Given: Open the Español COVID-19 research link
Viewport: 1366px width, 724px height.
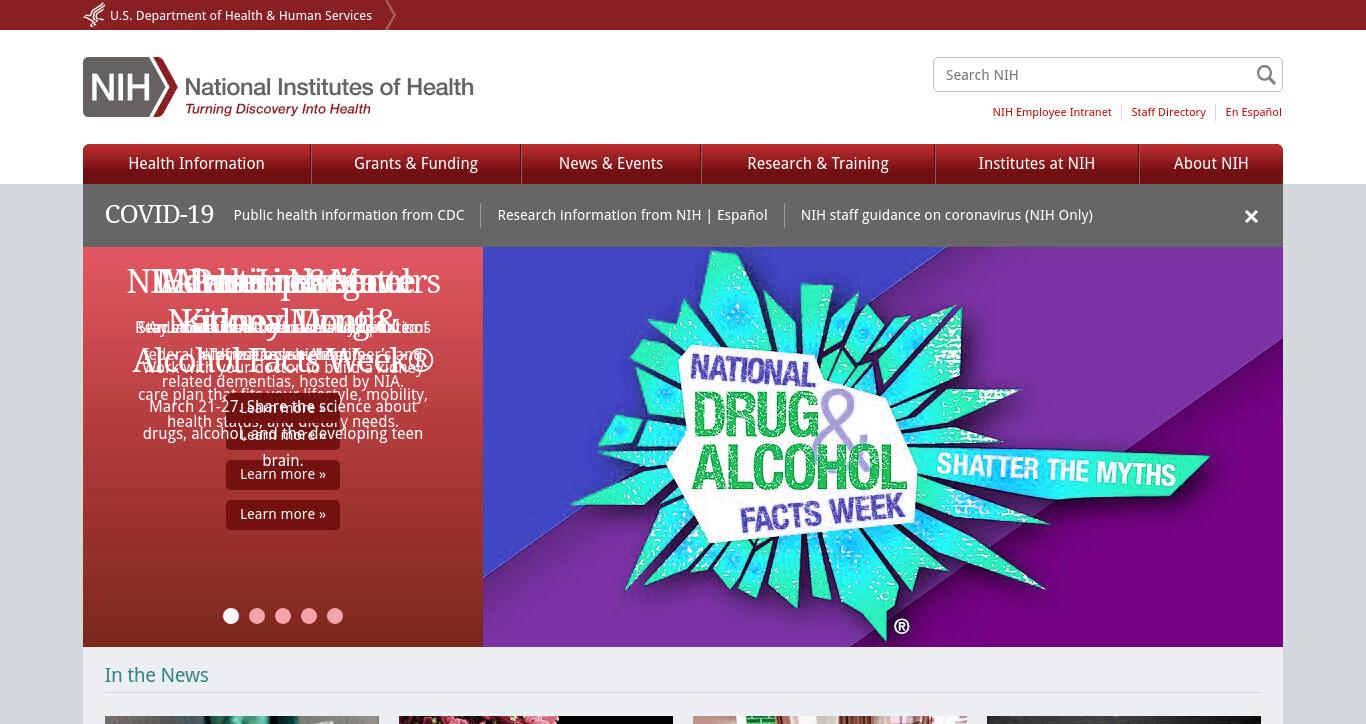Looking at the screenshot, I should tap(742, 215).
